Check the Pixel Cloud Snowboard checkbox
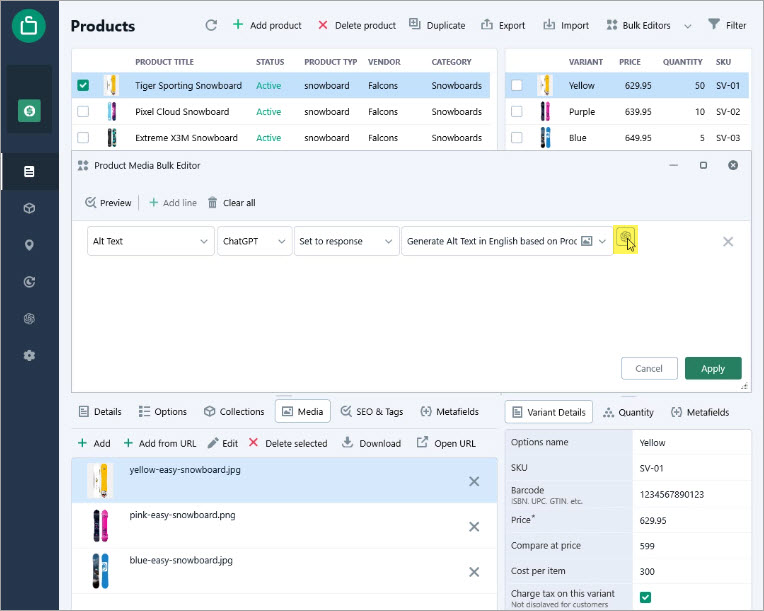Image resolution: width=764 pixels, height=611 pixels. coord(83,112)
